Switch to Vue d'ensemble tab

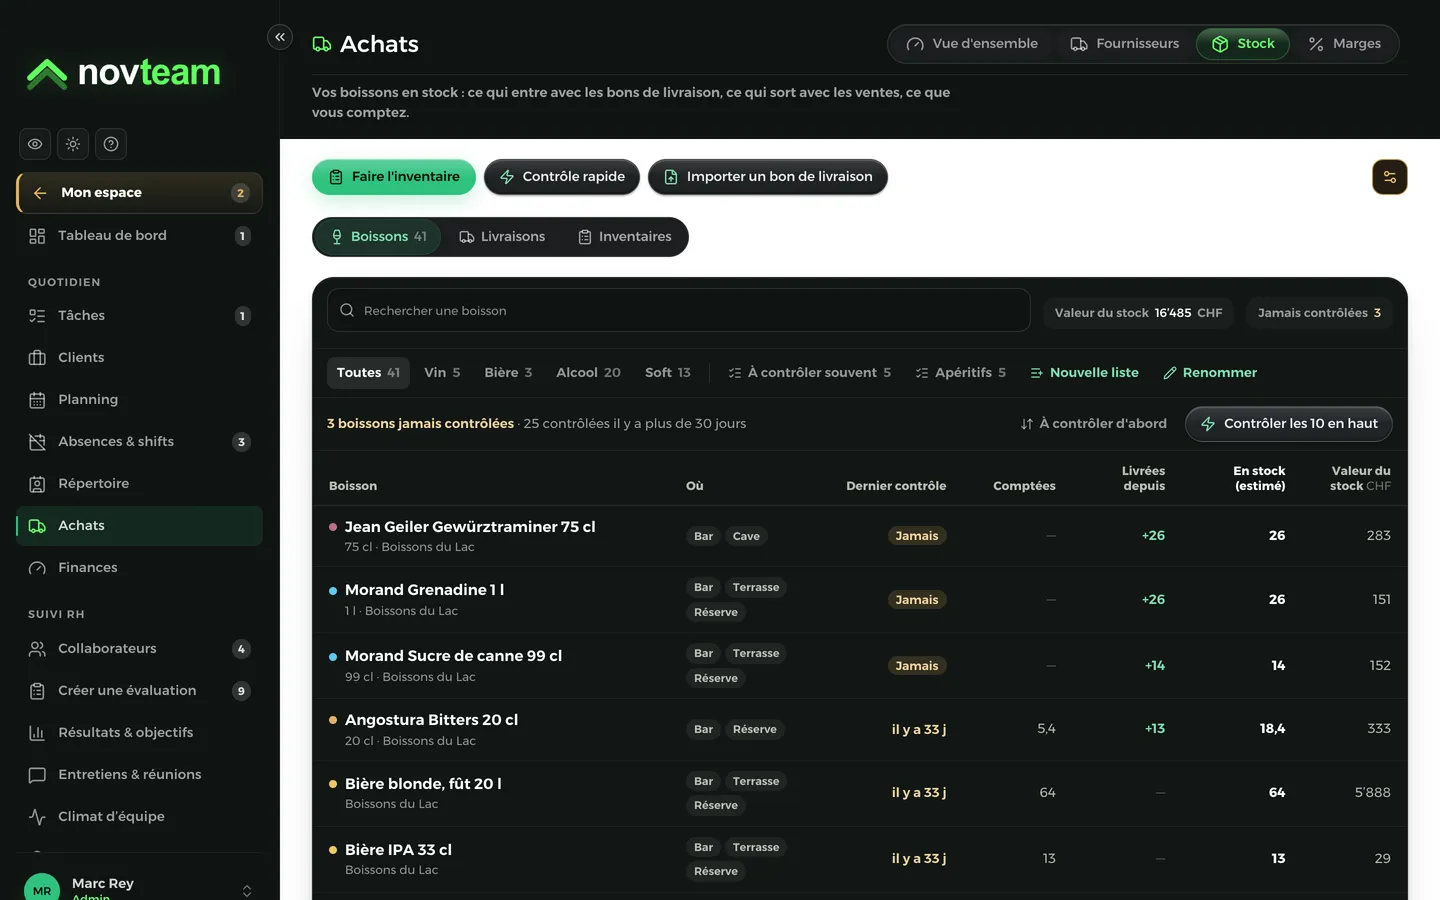pyautogui.click(x=972, y=44)
